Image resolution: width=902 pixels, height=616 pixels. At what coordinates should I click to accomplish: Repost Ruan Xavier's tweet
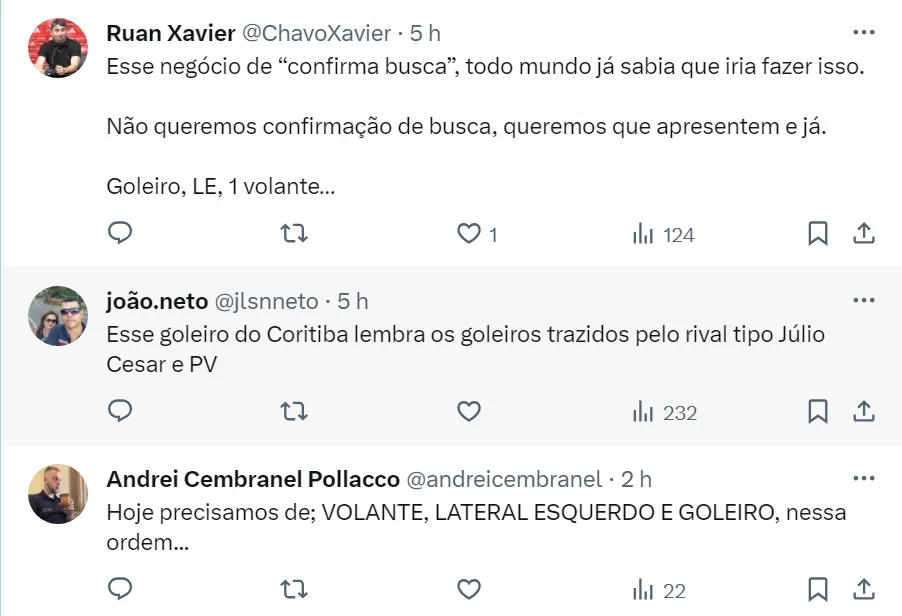point(293,234)
